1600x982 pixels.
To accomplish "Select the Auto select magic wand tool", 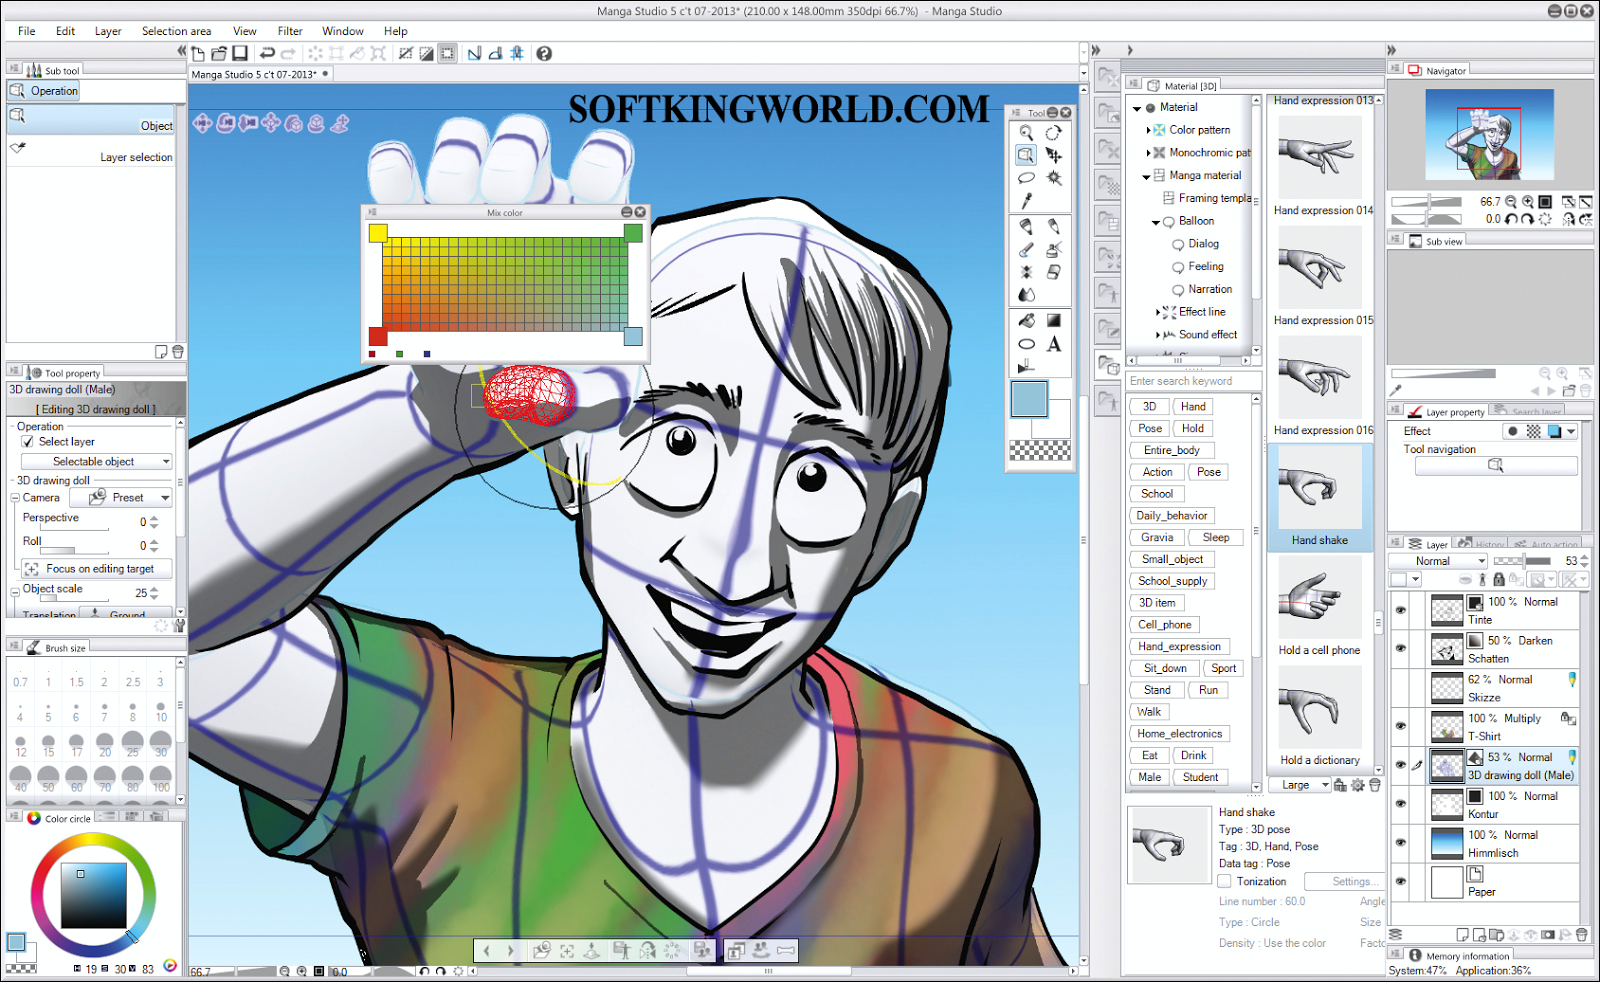I will [x=1053, y=178].
